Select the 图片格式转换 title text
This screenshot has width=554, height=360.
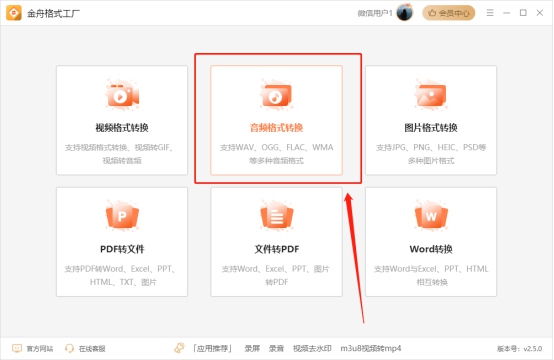pos(431,128)
